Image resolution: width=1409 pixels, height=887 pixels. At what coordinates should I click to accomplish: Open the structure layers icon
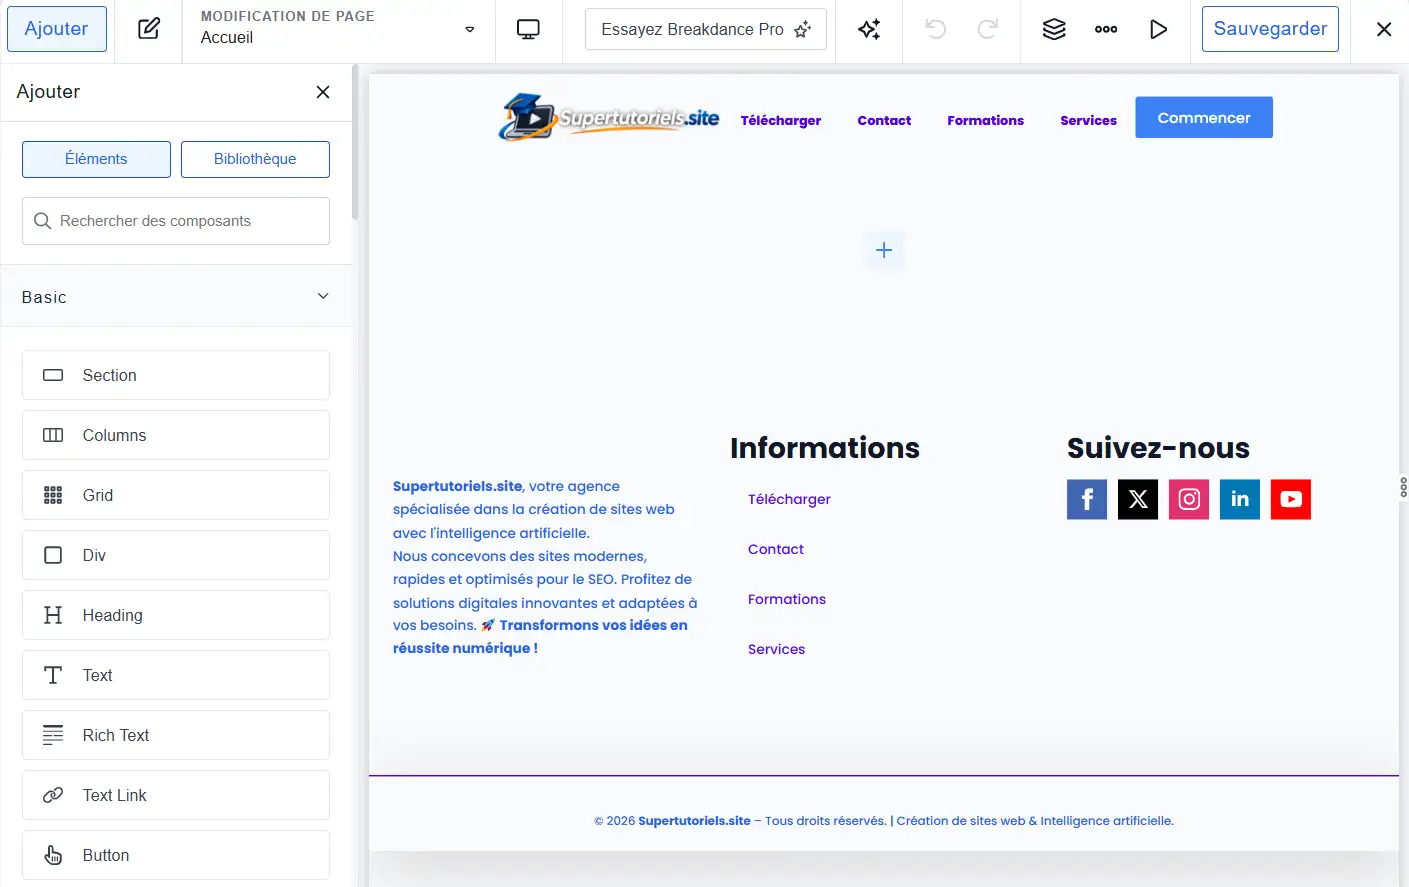pos(1054,29)
